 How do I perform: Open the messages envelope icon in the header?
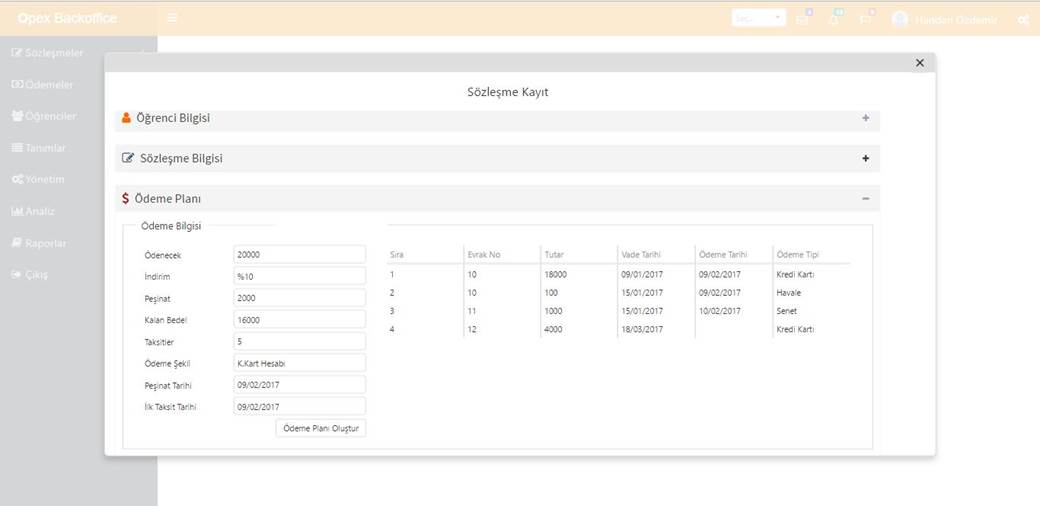tap(803, 19)
